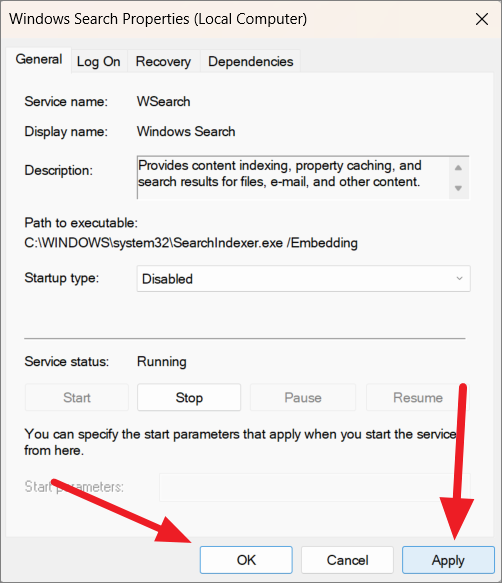This screenshot has height=583, width=502.
Task: Click the disabled Pause button
Action: [303, 397]
